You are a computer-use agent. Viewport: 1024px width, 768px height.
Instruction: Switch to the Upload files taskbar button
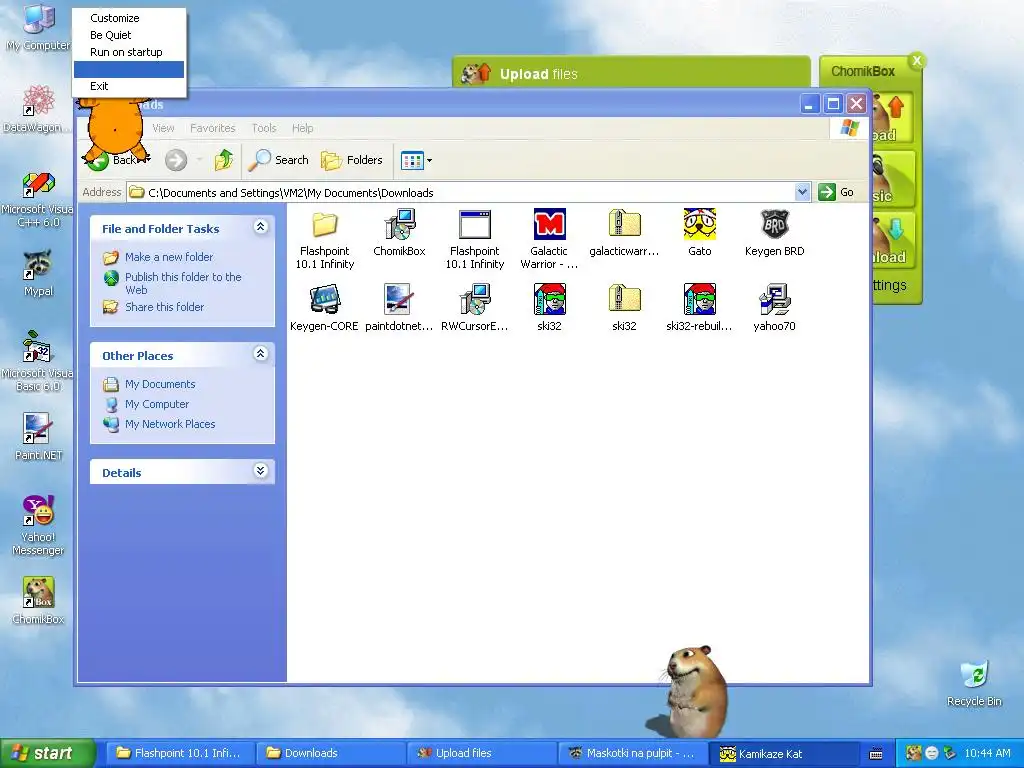pyautogui.click(x=481, y=753)
